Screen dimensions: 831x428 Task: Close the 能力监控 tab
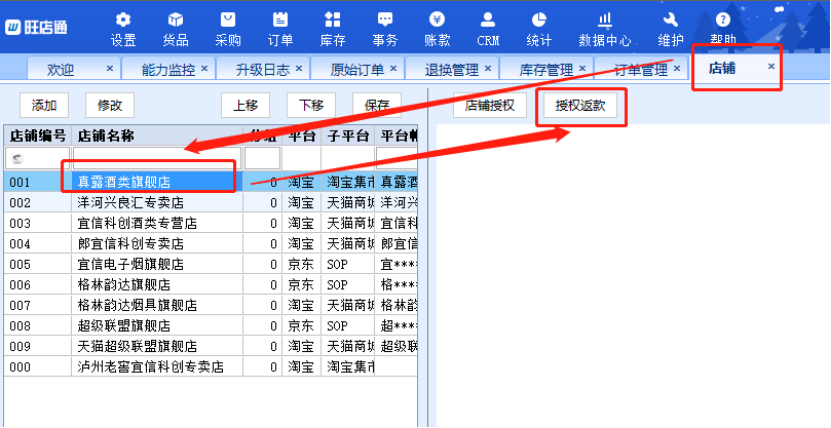tap(204, 68)
